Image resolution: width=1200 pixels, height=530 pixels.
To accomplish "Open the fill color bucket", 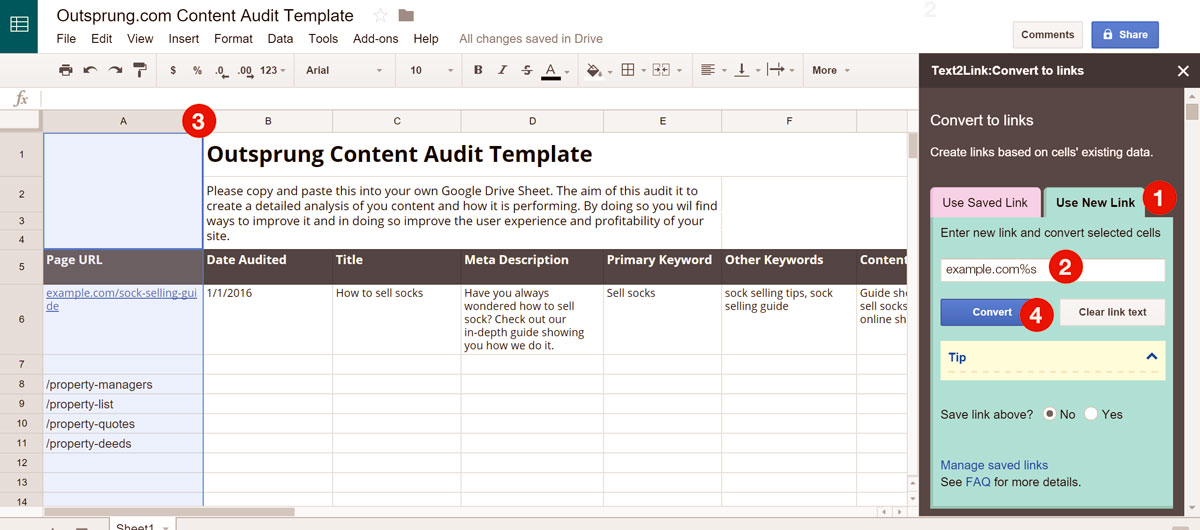I will tap(593, 70).
